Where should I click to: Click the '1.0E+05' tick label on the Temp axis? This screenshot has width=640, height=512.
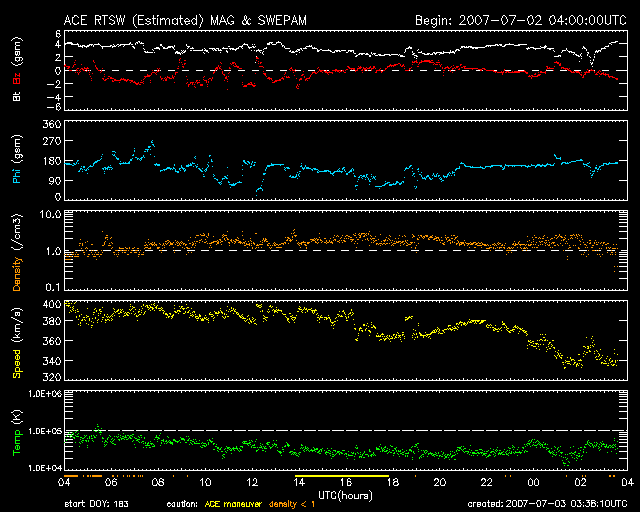pos(45,431)
